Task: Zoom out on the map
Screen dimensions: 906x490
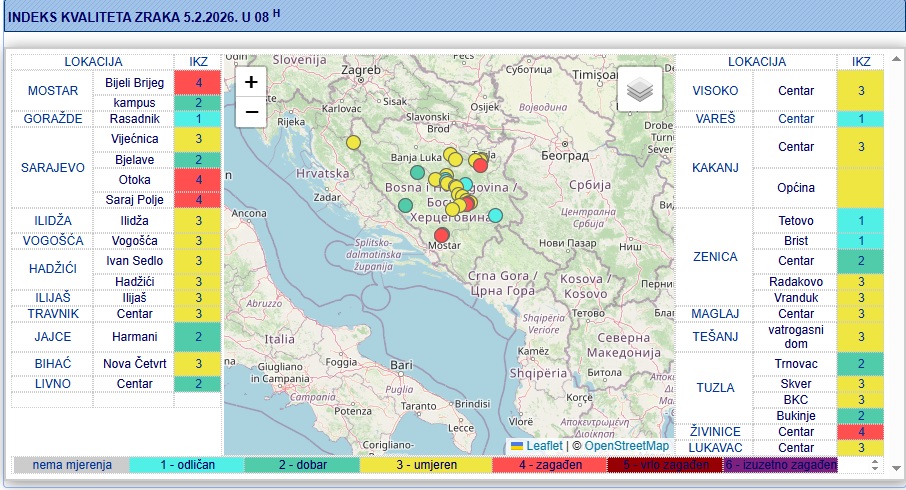Action: (251, 112)
